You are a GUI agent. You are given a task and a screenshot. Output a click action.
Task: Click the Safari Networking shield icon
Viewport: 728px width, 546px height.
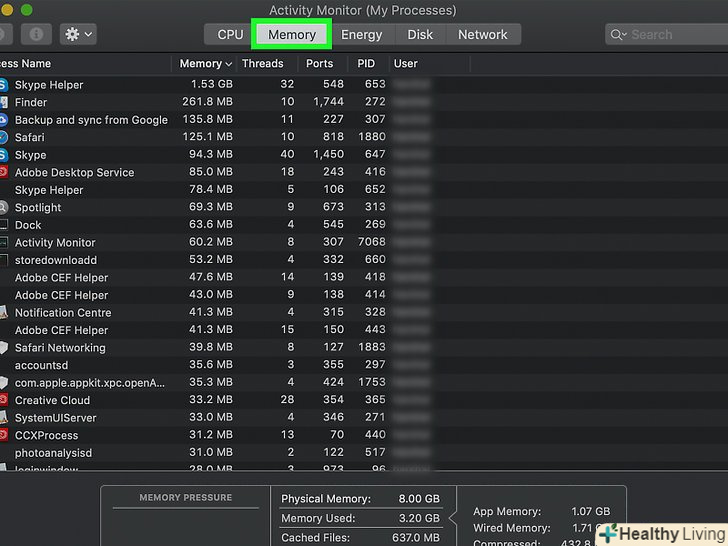[4, 348]
